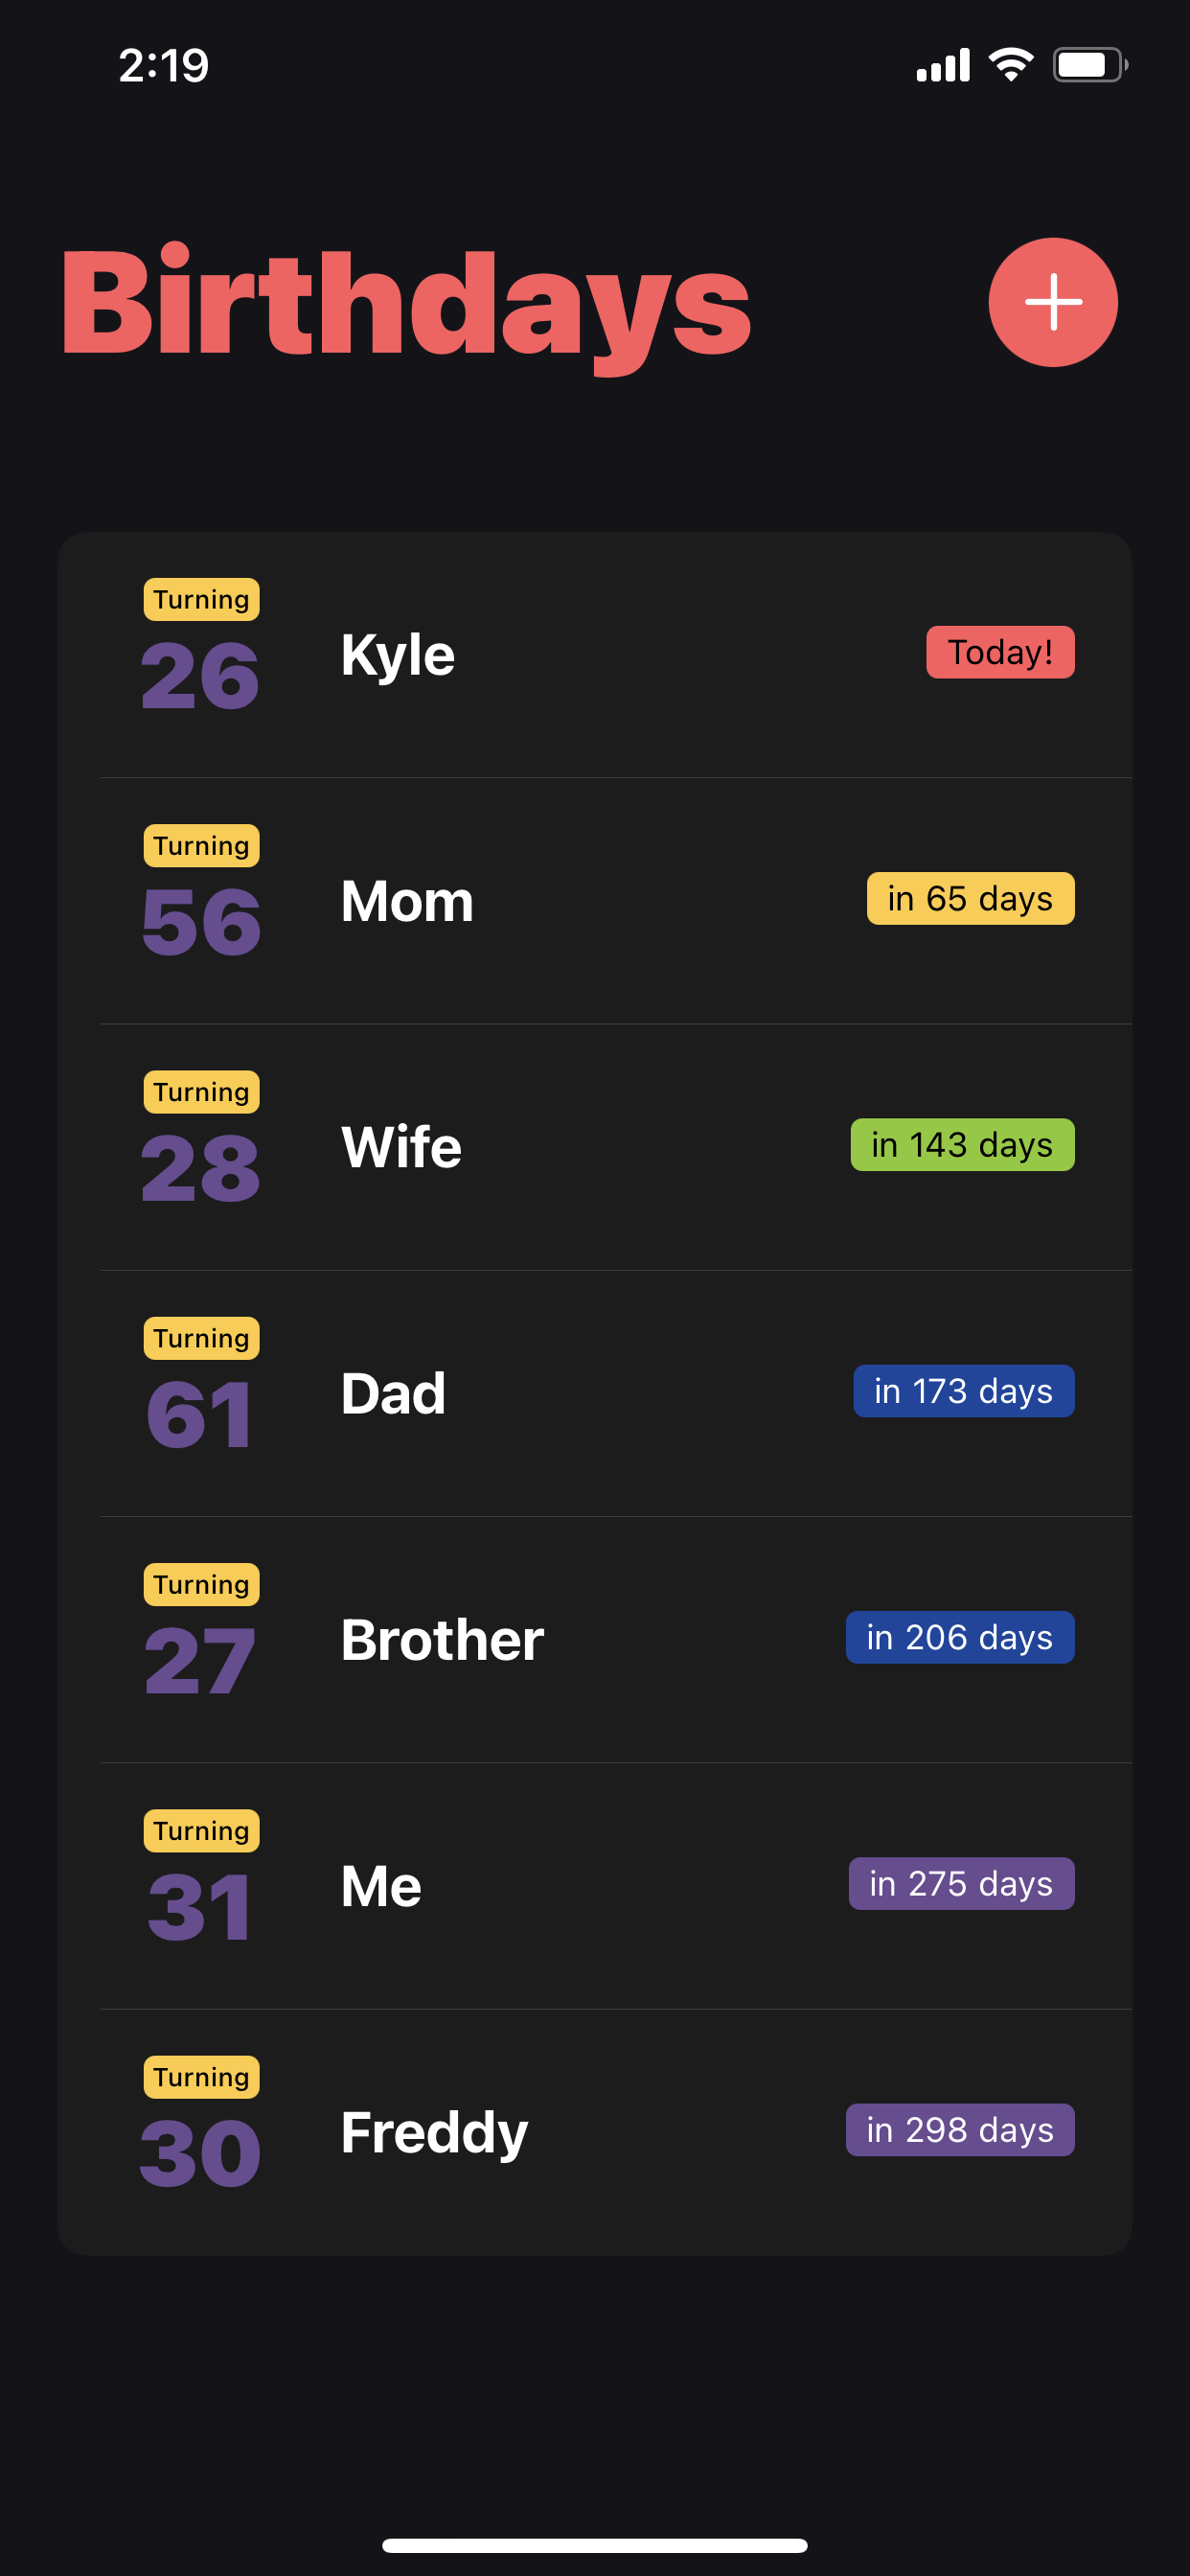Viewport: 1190px width, 2576px height.
Task: Tap the Birthdays page title
Action: [405, 306]
